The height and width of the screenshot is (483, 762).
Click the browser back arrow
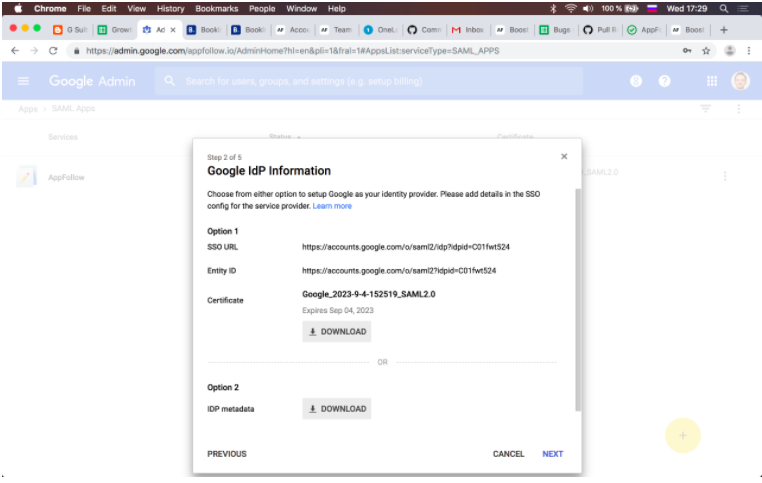(x=15, y=51)
